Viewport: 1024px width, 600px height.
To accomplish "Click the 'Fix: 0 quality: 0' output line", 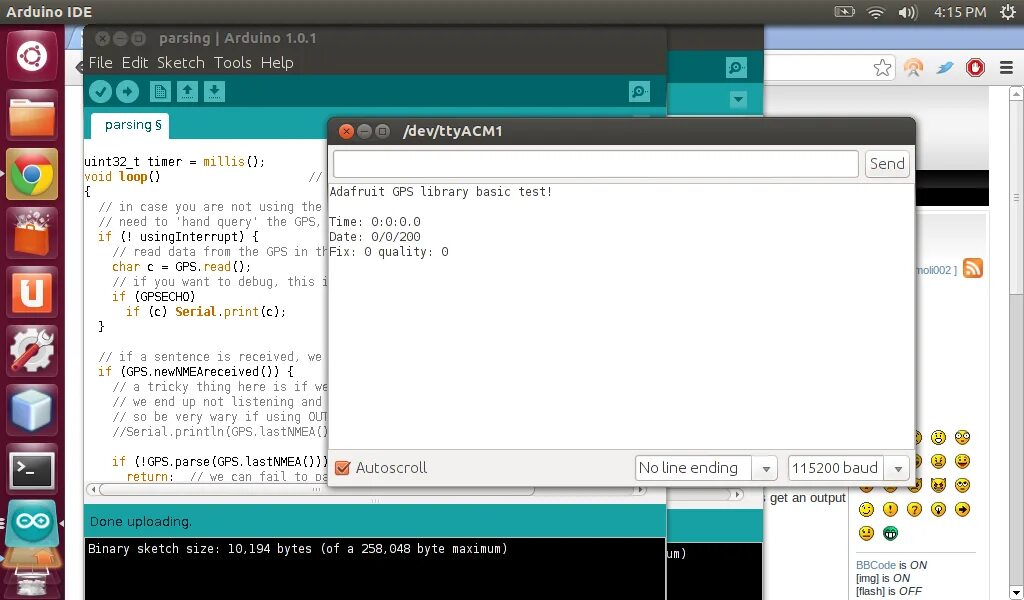I will [x=389, y=252].
